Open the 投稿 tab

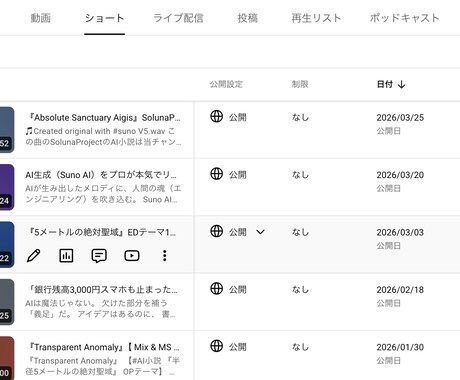point(247,18)
